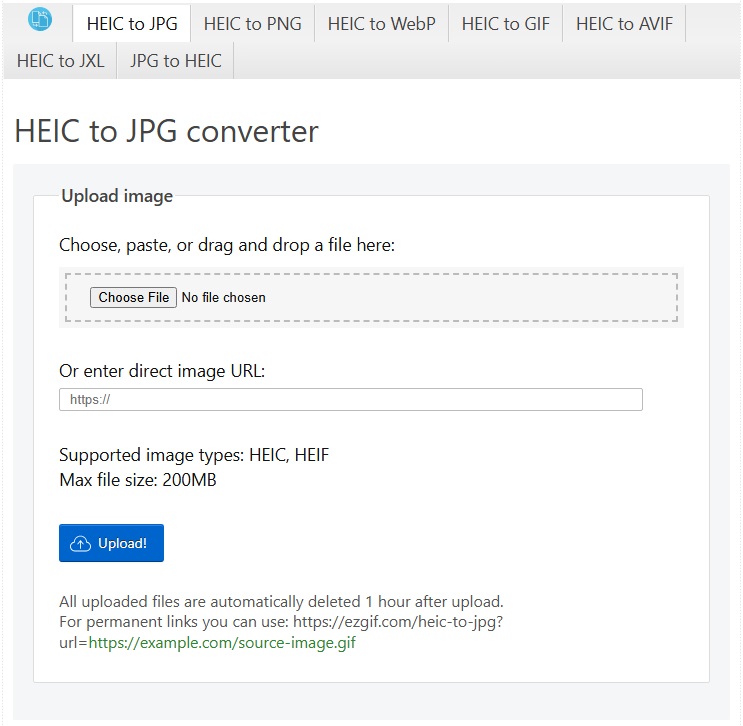Open the HEIC to PNG tab
743x726 pixels.
pyautogui.click(x=253, y=24)
